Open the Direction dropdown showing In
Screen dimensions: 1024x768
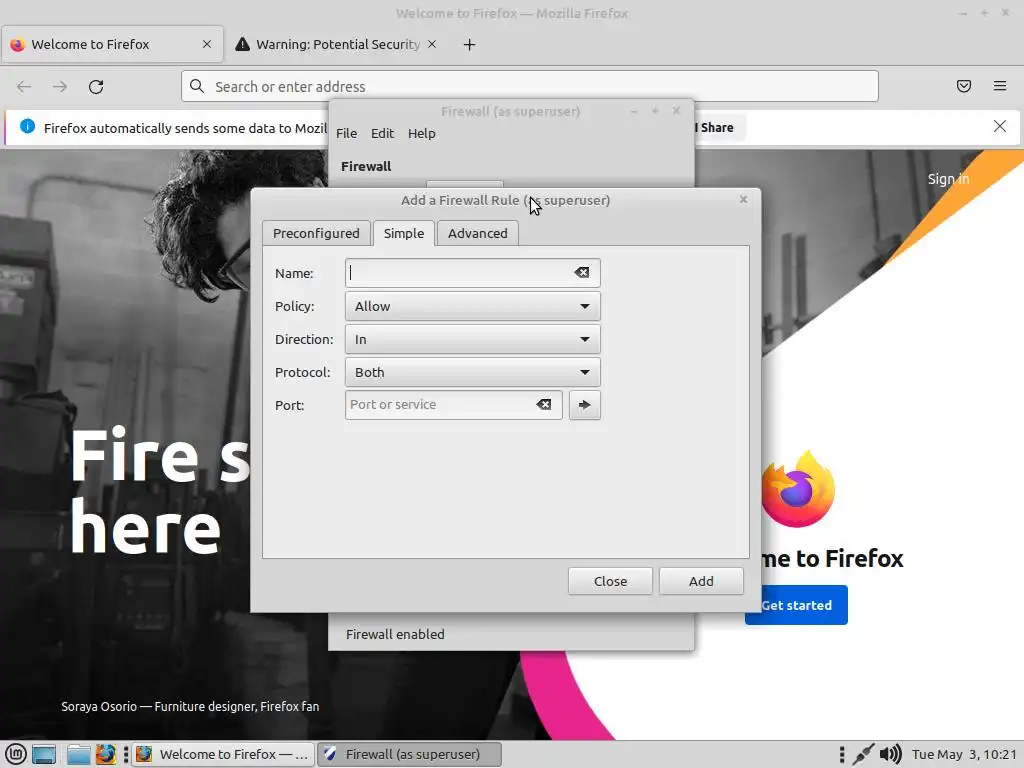pos(472,339)
